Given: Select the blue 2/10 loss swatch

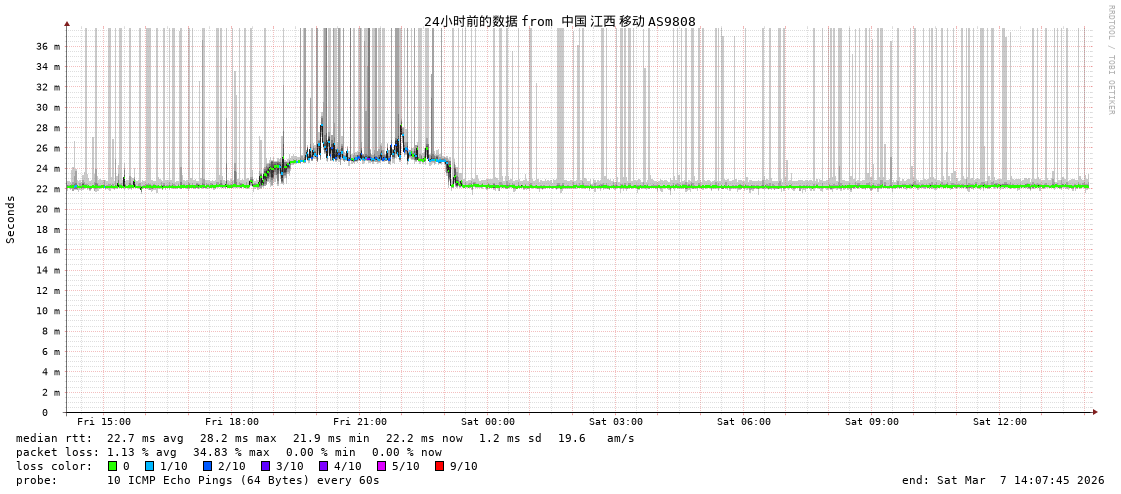Looking at the screenshot, I should [x=207, y=466].
